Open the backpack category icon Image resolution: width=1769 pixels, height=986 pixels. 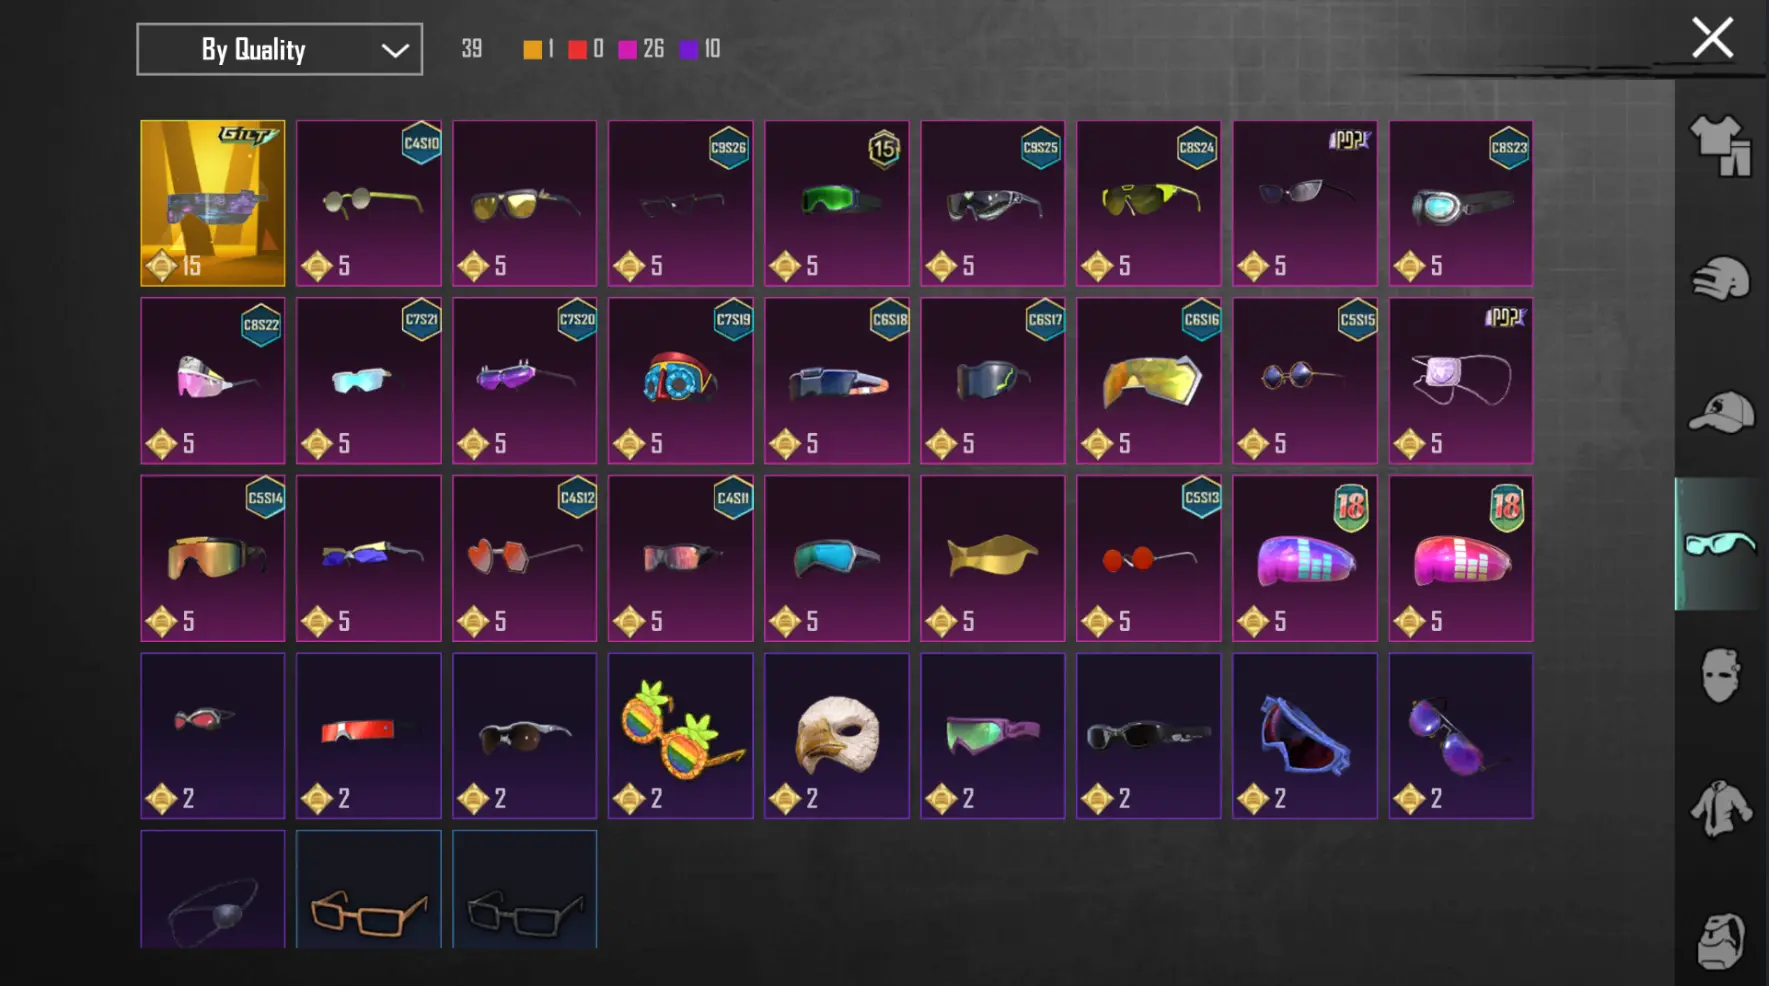pos(1721,940)
